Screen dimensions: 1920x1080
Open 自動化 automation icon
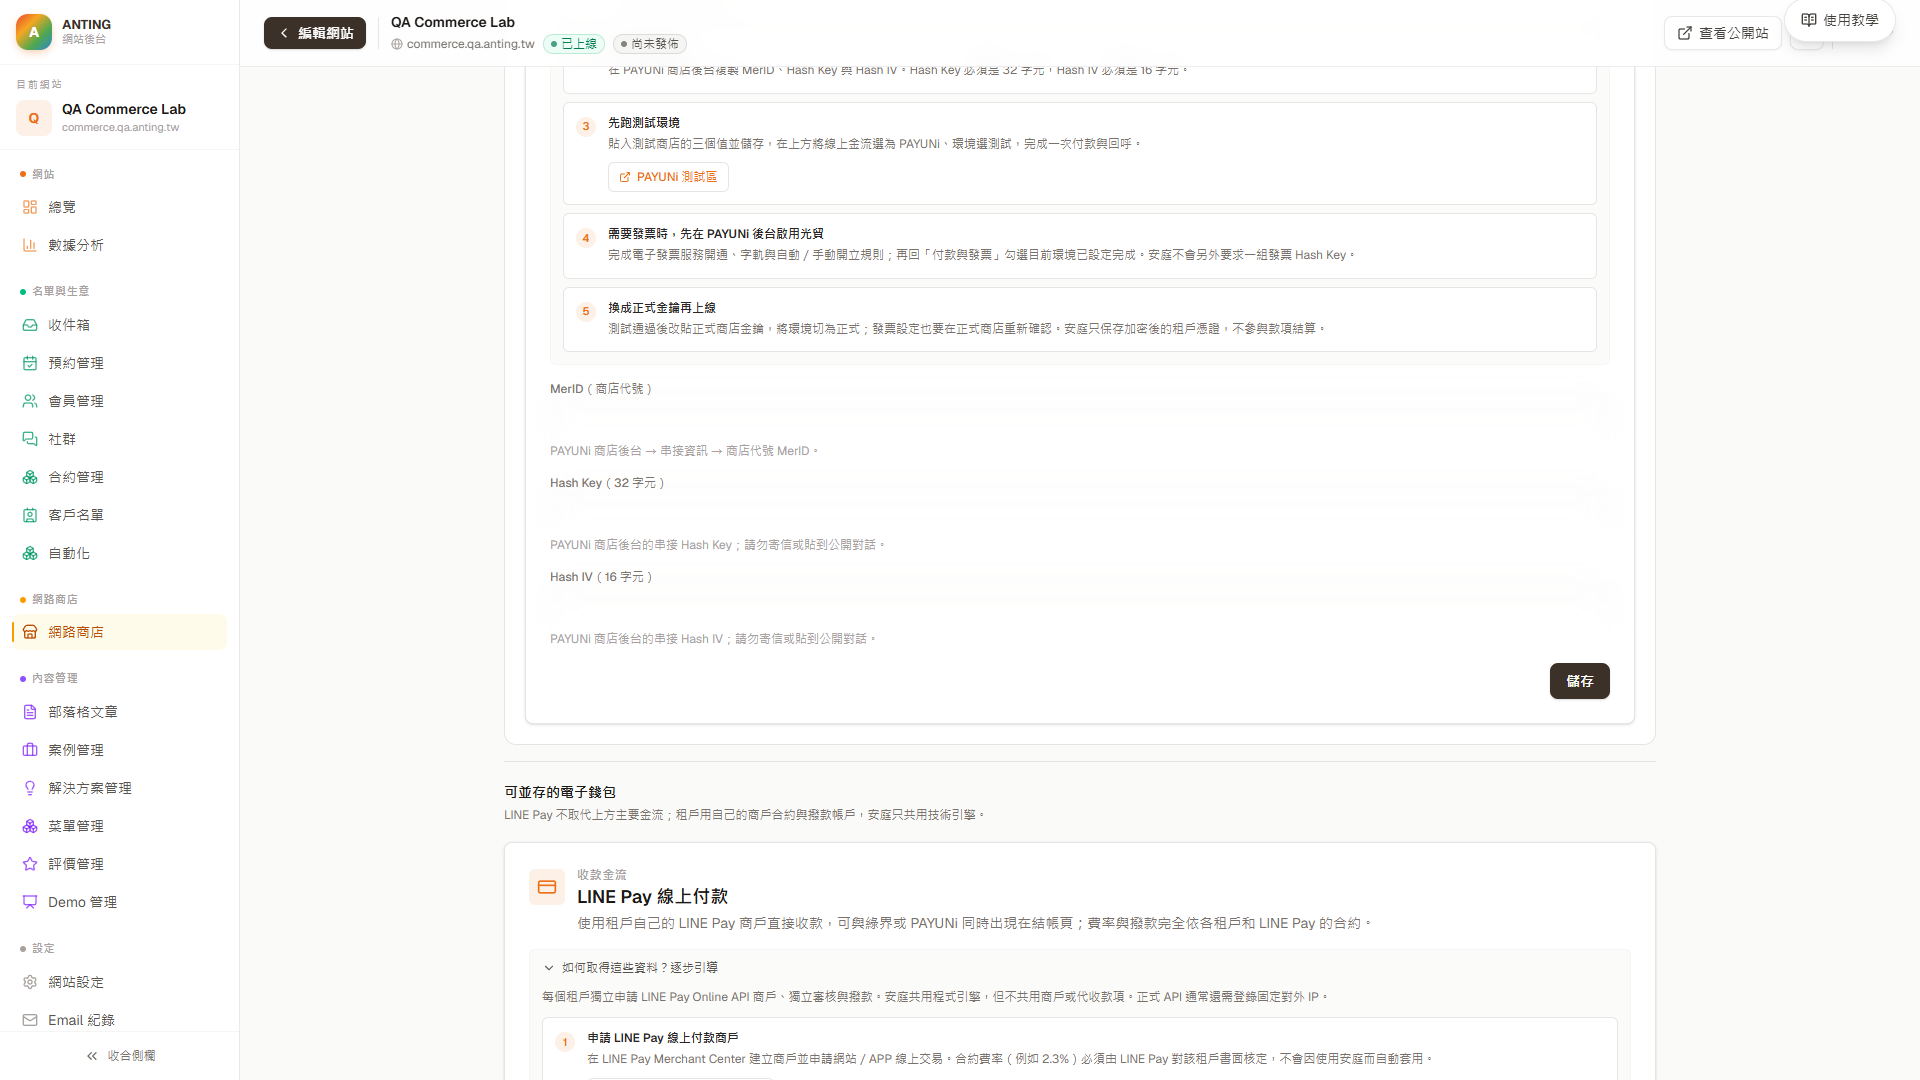[30, 553]
